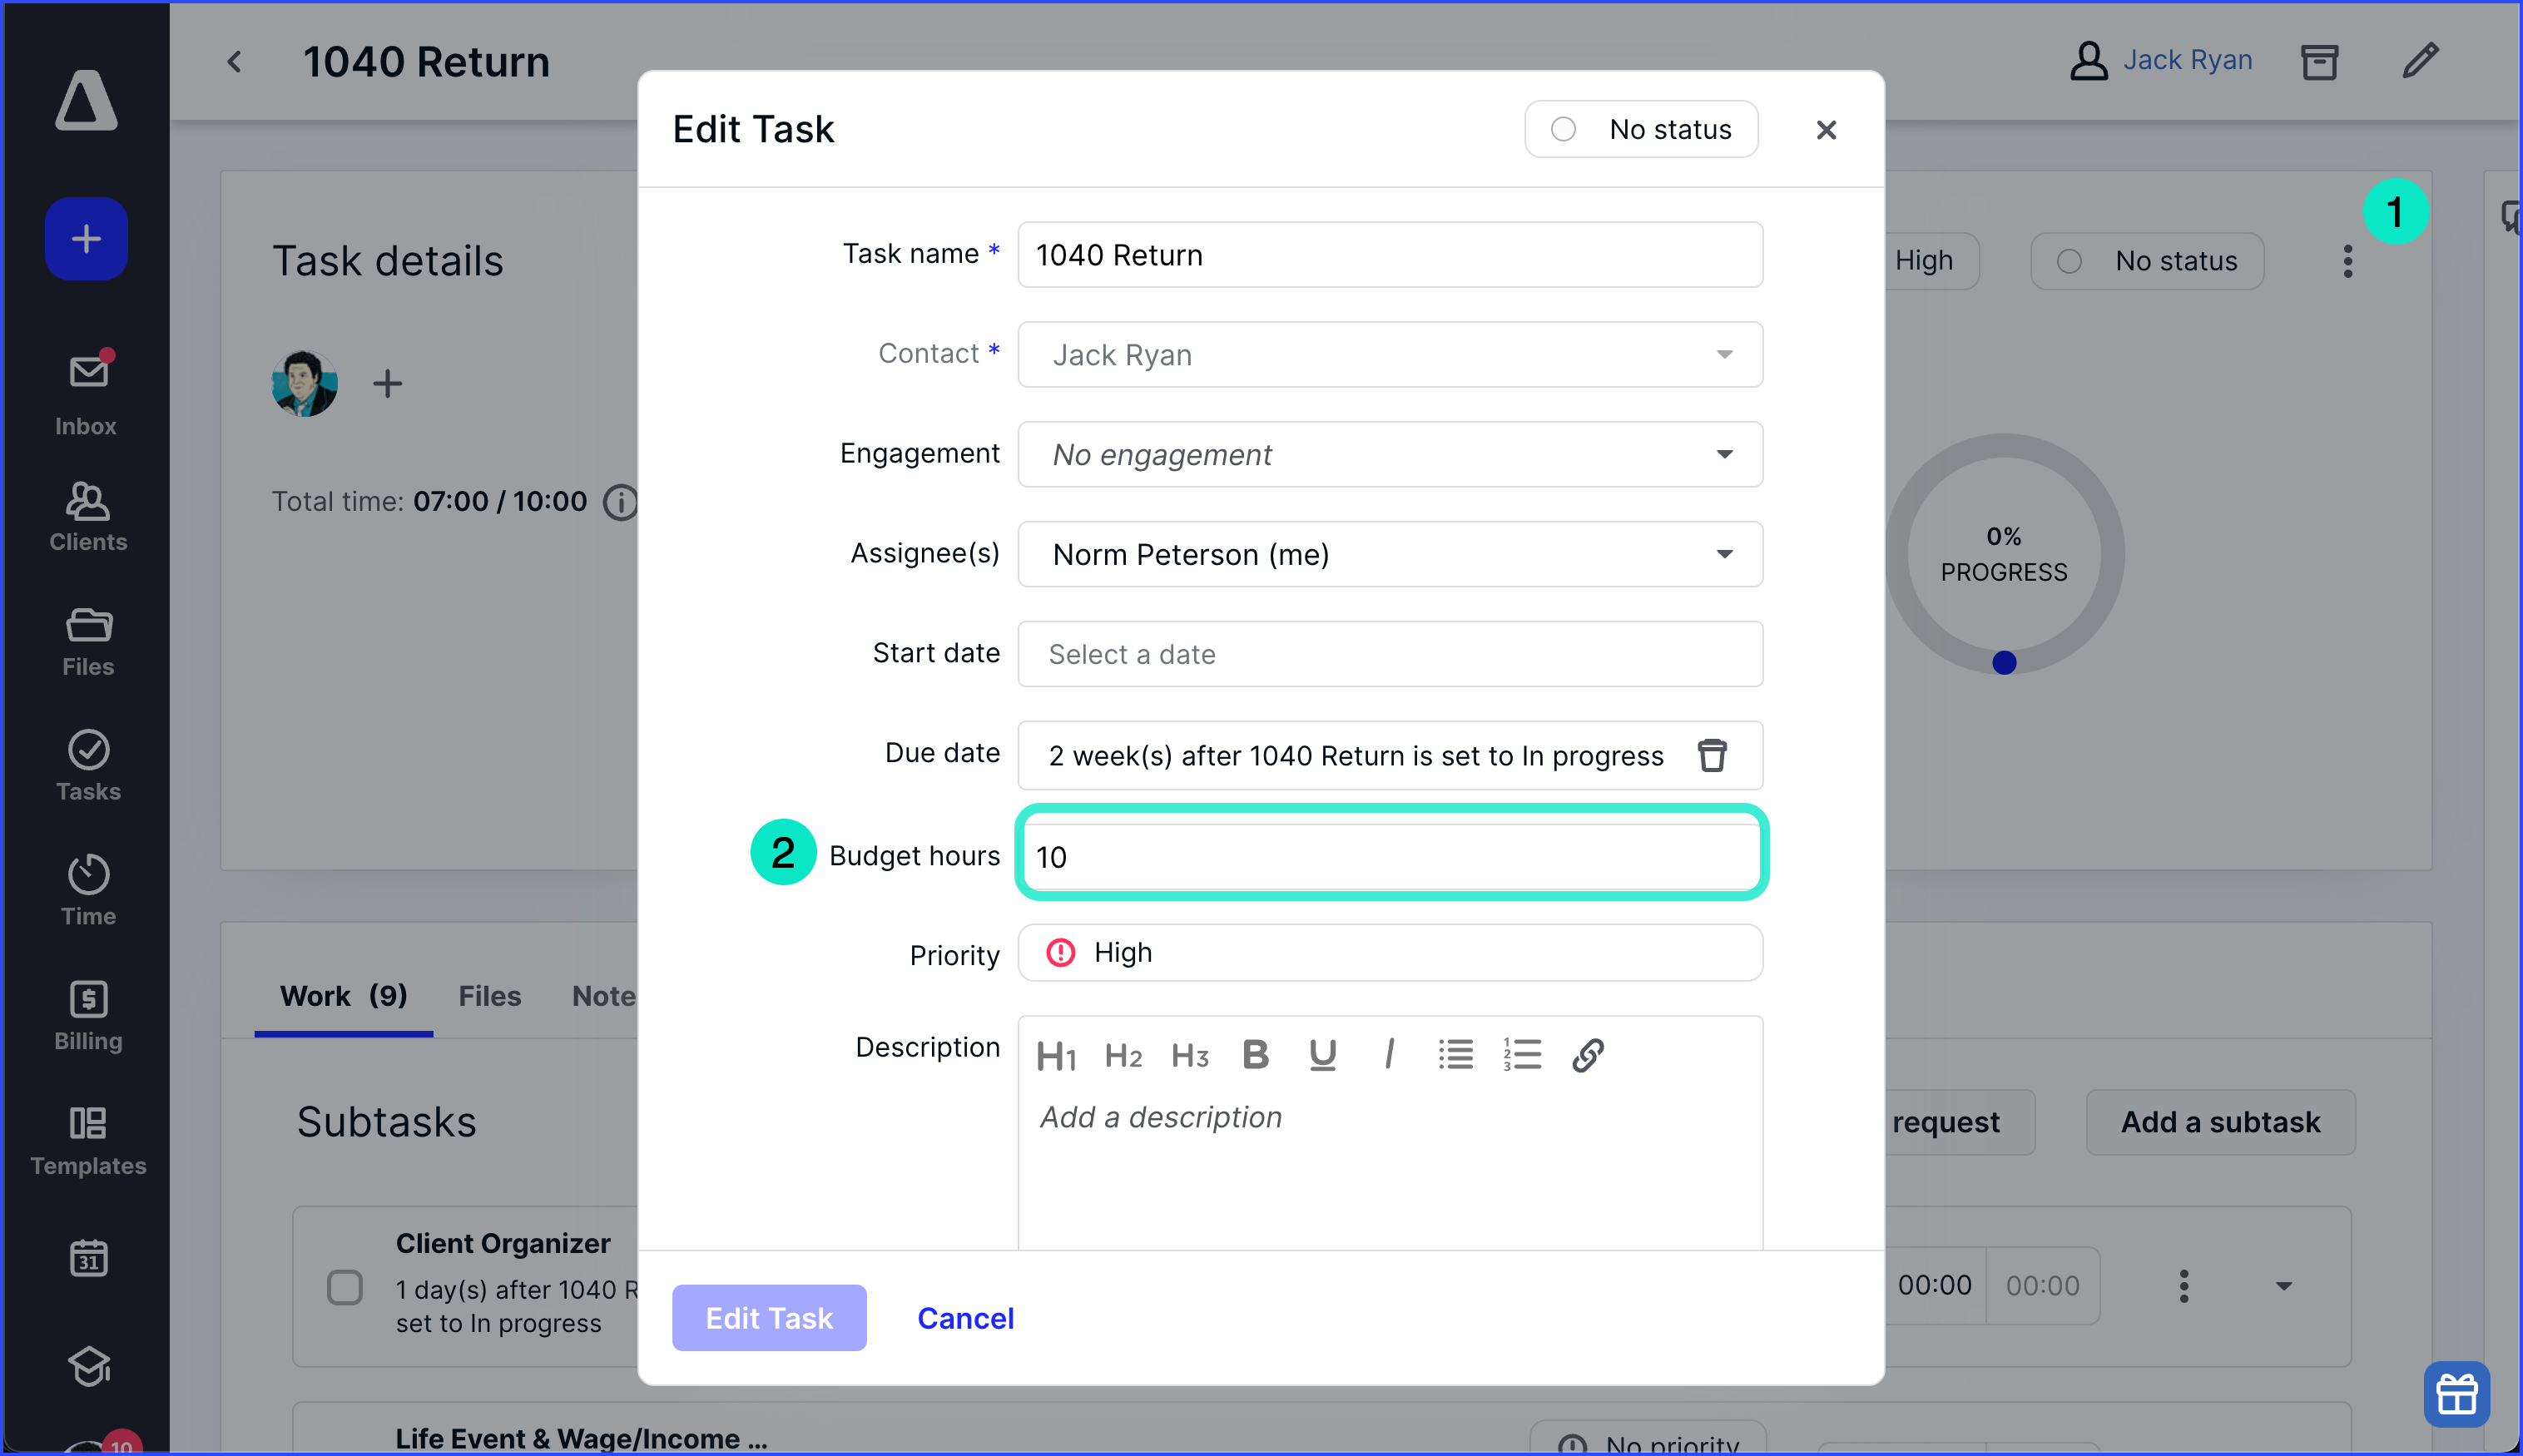Apply bold formatting in the description editor
Screen dimensions: 2523x1456
coord(1255,1053)
